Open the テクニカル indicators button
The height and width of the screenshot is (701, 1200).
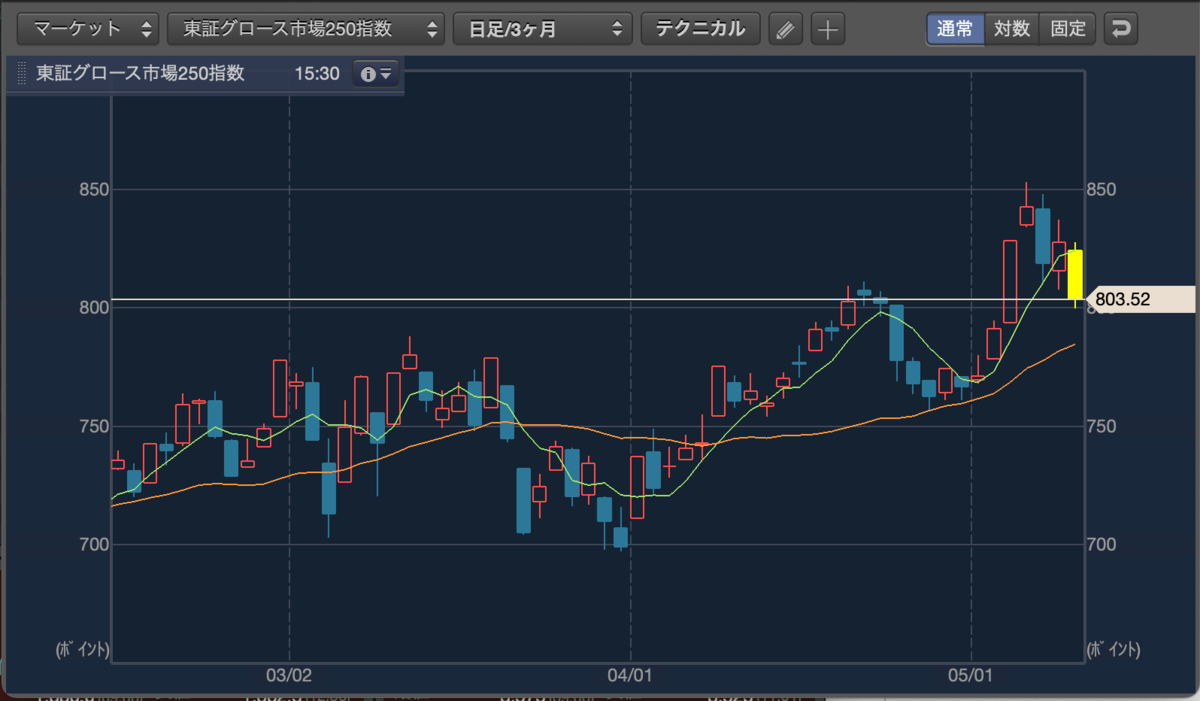point(700,29)
